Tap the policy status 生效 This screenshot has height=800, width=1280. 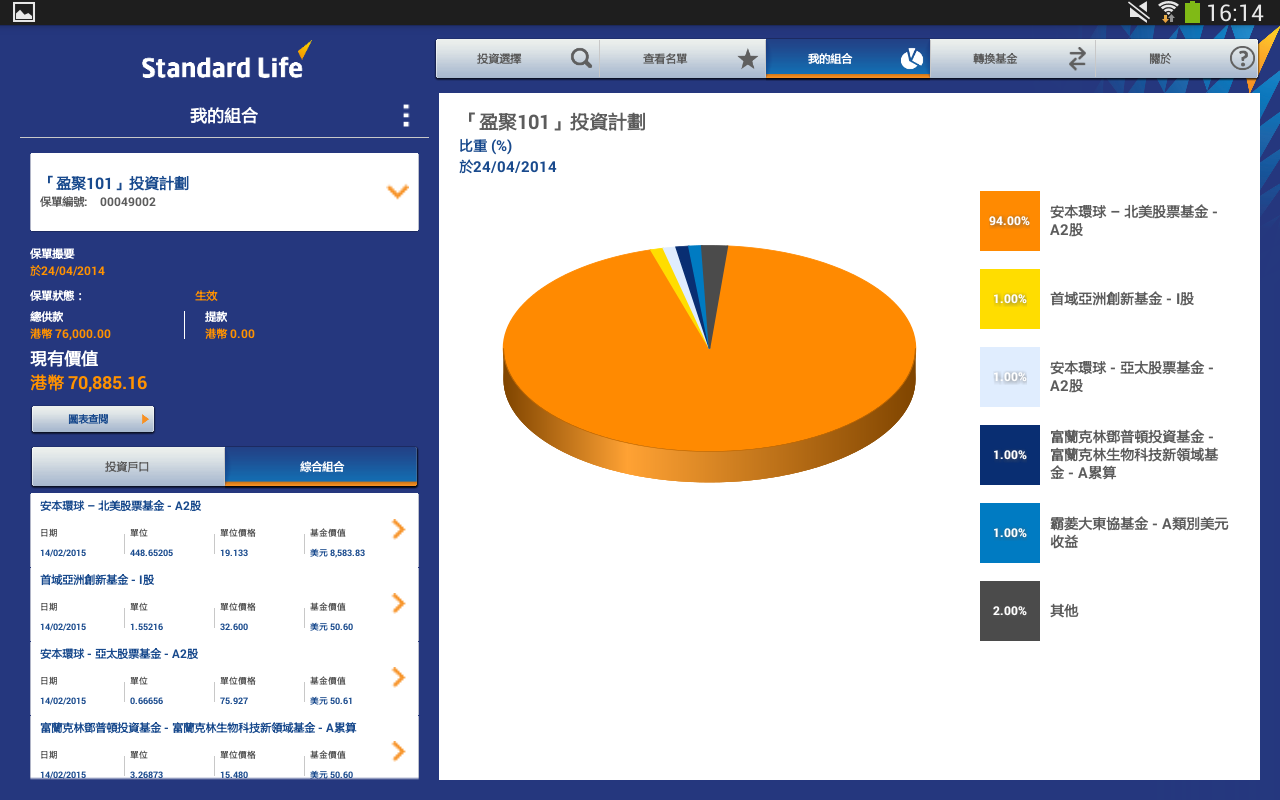coord(206,296)
